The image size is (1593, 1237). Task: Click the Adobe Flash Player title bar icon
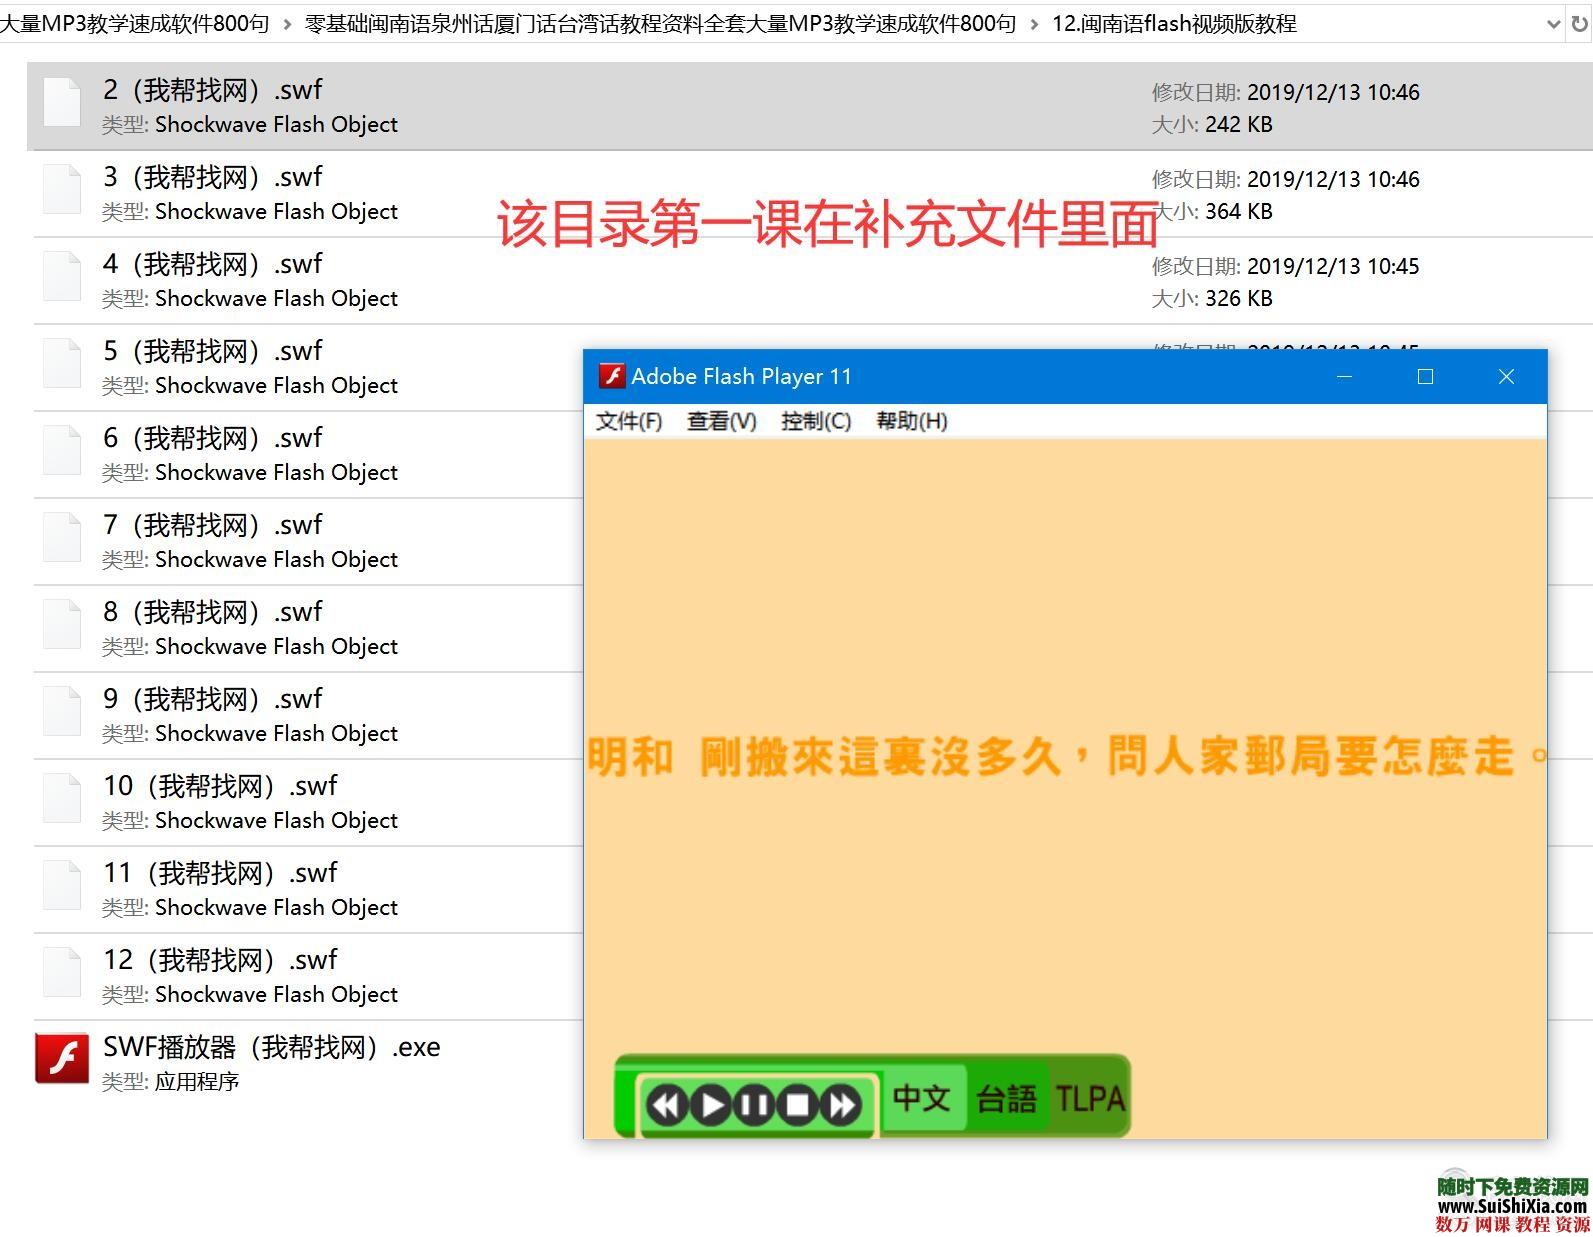[x=611, y=376]
